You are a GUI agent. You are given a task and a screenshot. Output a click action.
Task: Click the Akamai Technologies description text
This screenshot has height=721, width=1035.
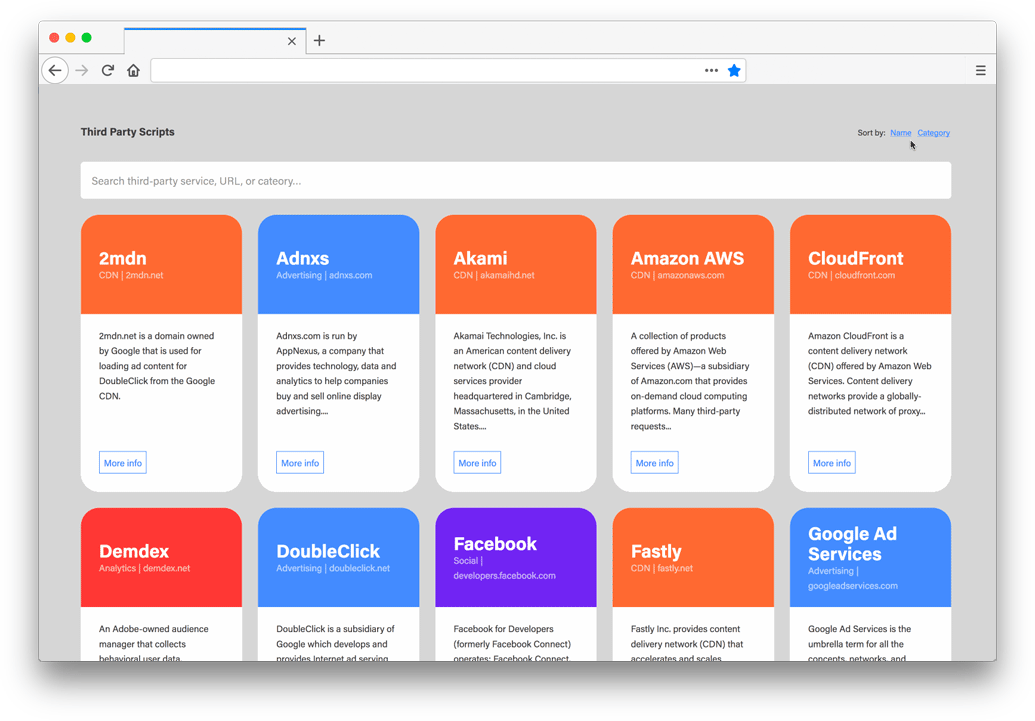pos(512,381)
